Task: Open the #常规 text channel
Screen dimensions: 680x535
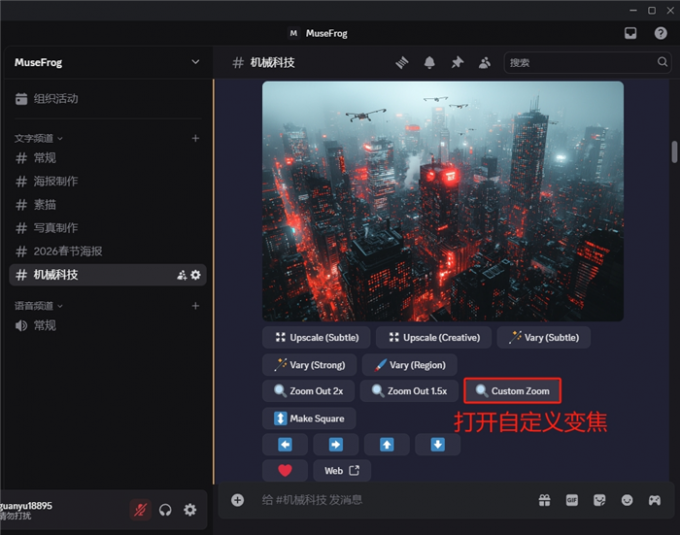Action: pos(108,158)
